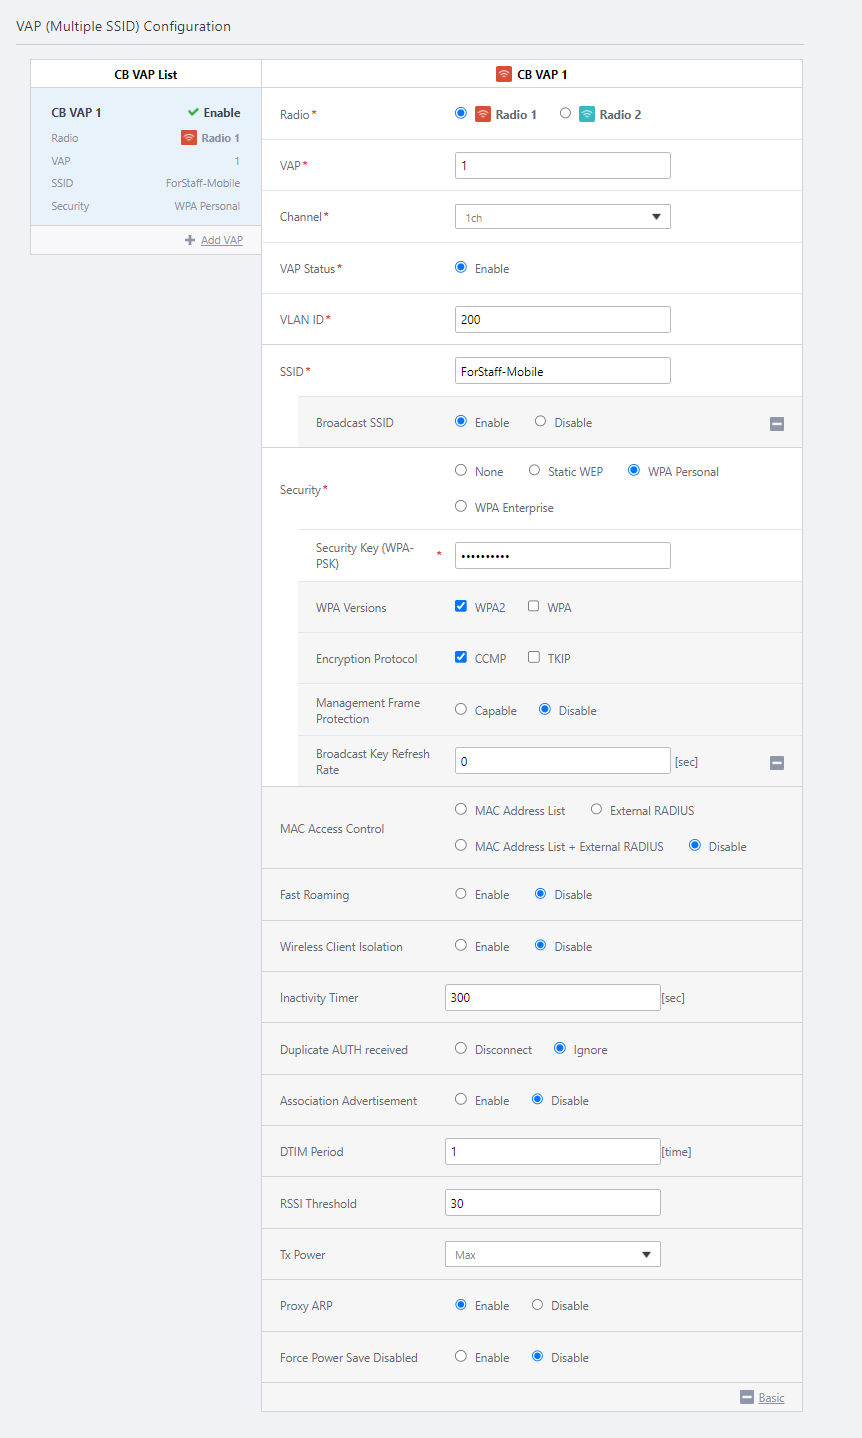
Task: Select CB VAP 1 in the VAP list
Action: 76,113
